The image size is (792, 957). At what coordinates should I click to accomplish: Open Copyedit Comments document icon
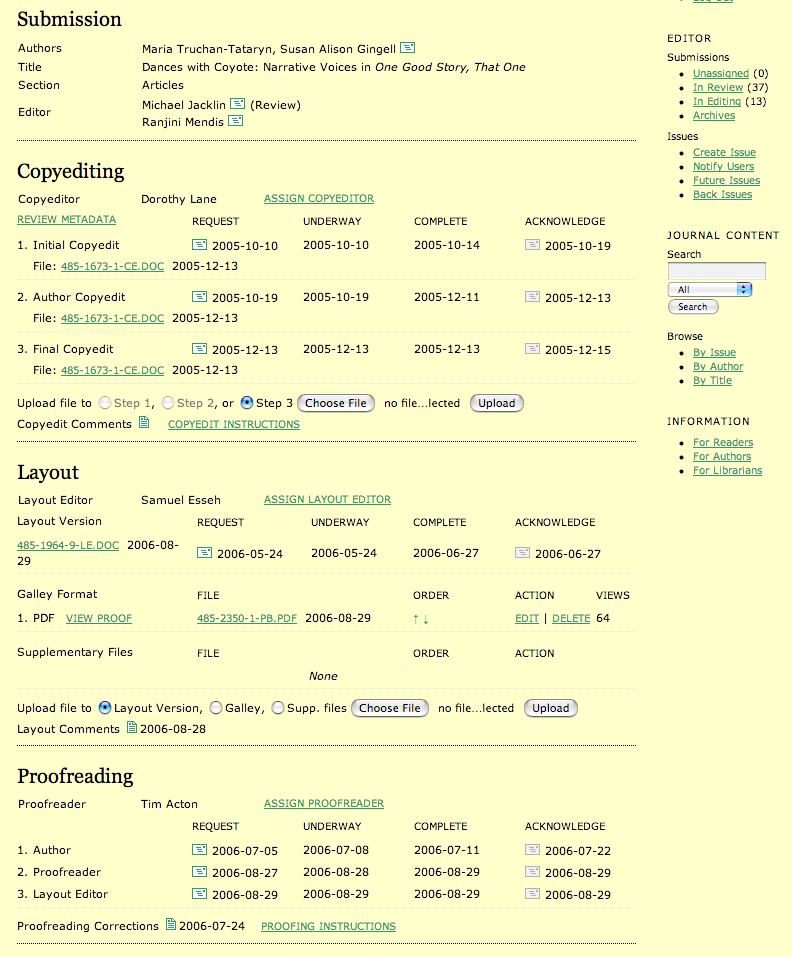click(144, 422)
